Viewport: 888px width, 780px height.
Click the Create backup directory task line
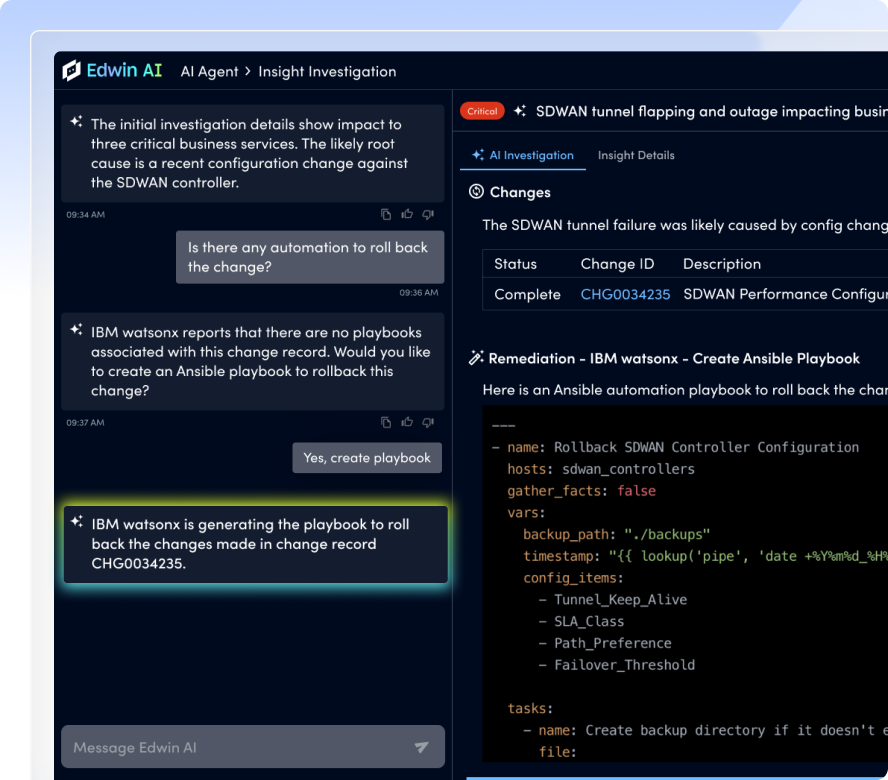(705, 731)
